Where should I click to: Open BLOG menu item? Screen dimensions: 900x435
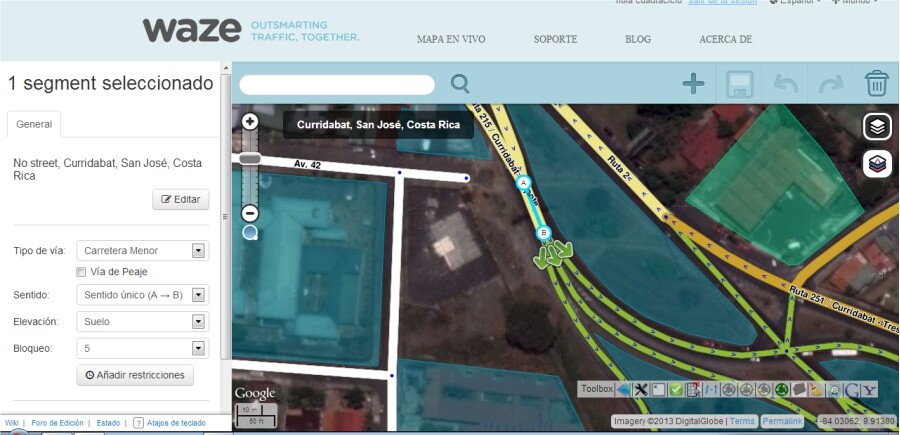638,40
